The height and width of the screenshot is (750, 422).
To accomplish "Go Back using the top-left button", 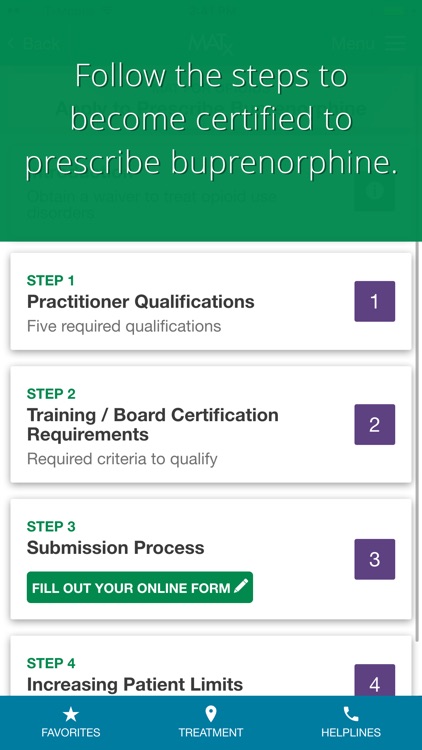I will tap(33, 44).
